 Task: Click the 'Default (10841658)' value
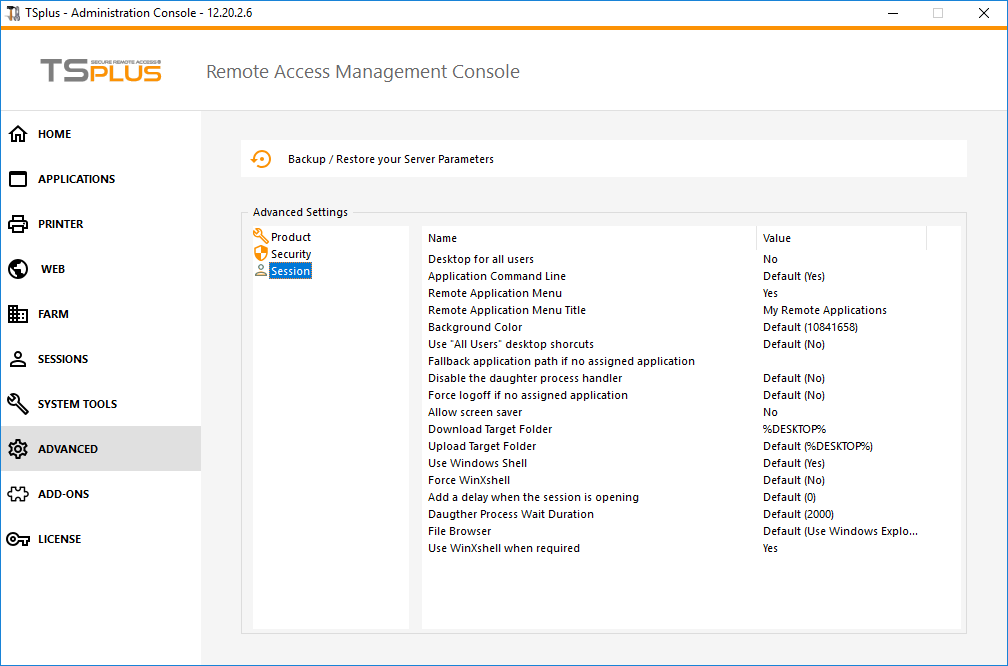coord(810,327)
